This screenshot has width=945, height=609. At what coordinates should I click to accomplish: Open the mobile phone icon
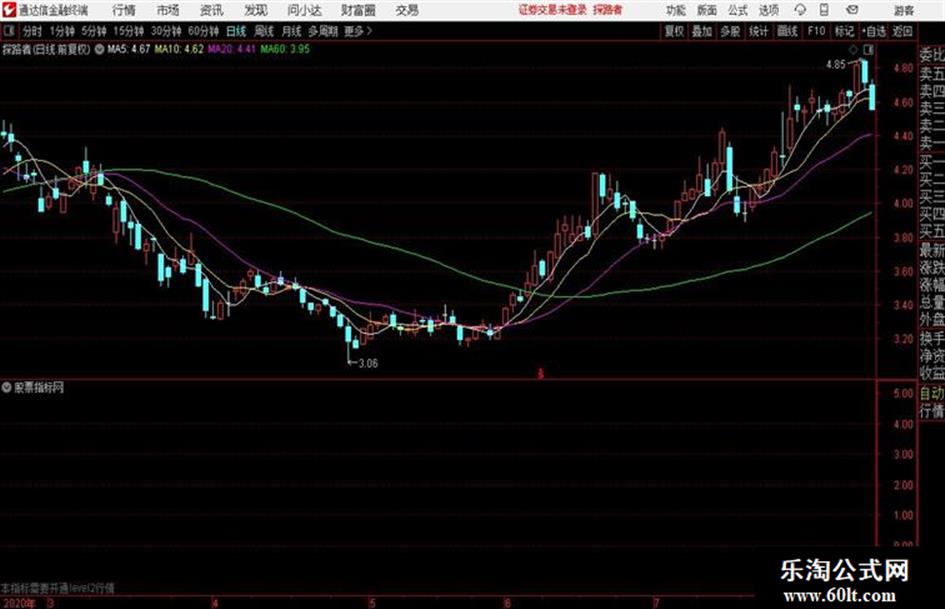click(824, 10)
